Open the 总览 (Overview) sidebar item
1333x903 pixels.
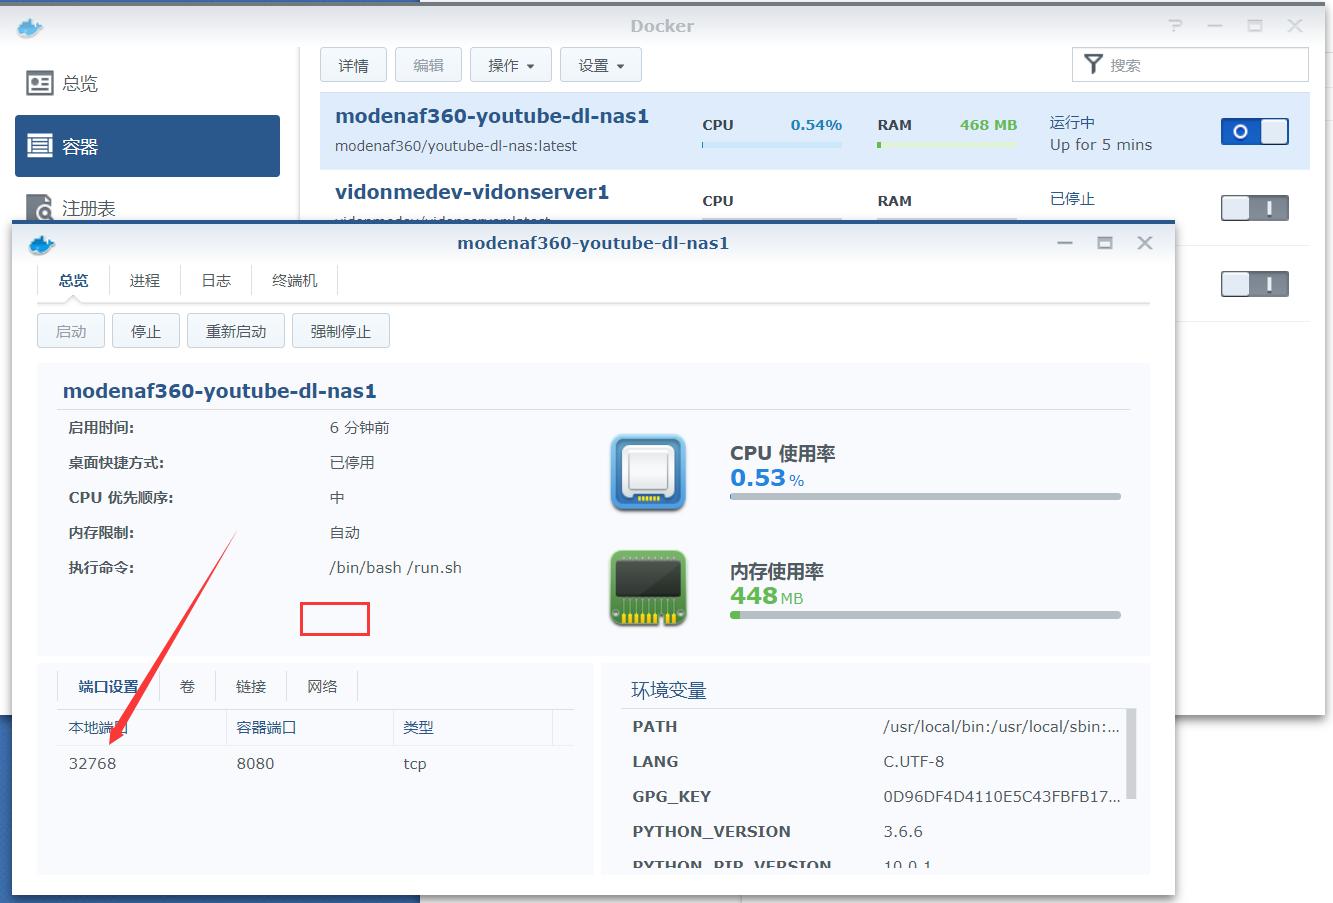tap(63, 83)
